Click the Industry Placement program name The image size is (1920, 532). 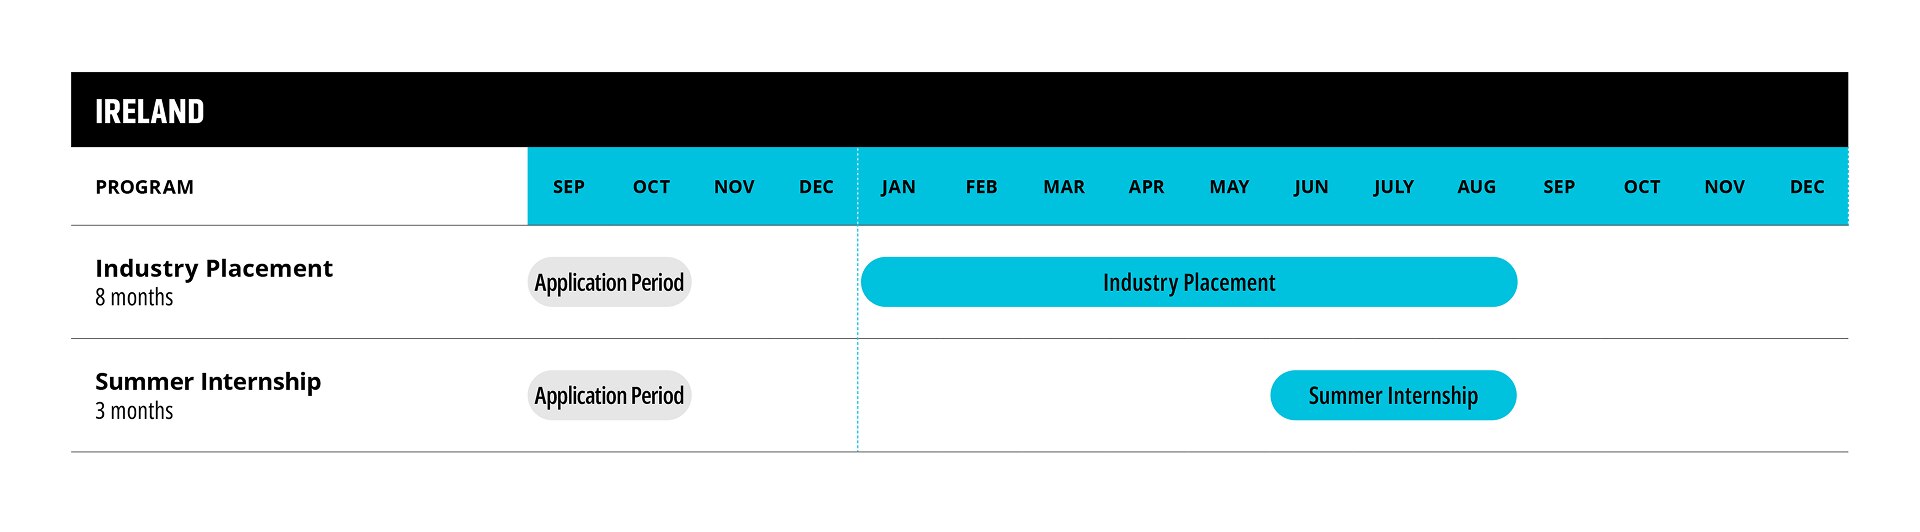pos(214,268)
